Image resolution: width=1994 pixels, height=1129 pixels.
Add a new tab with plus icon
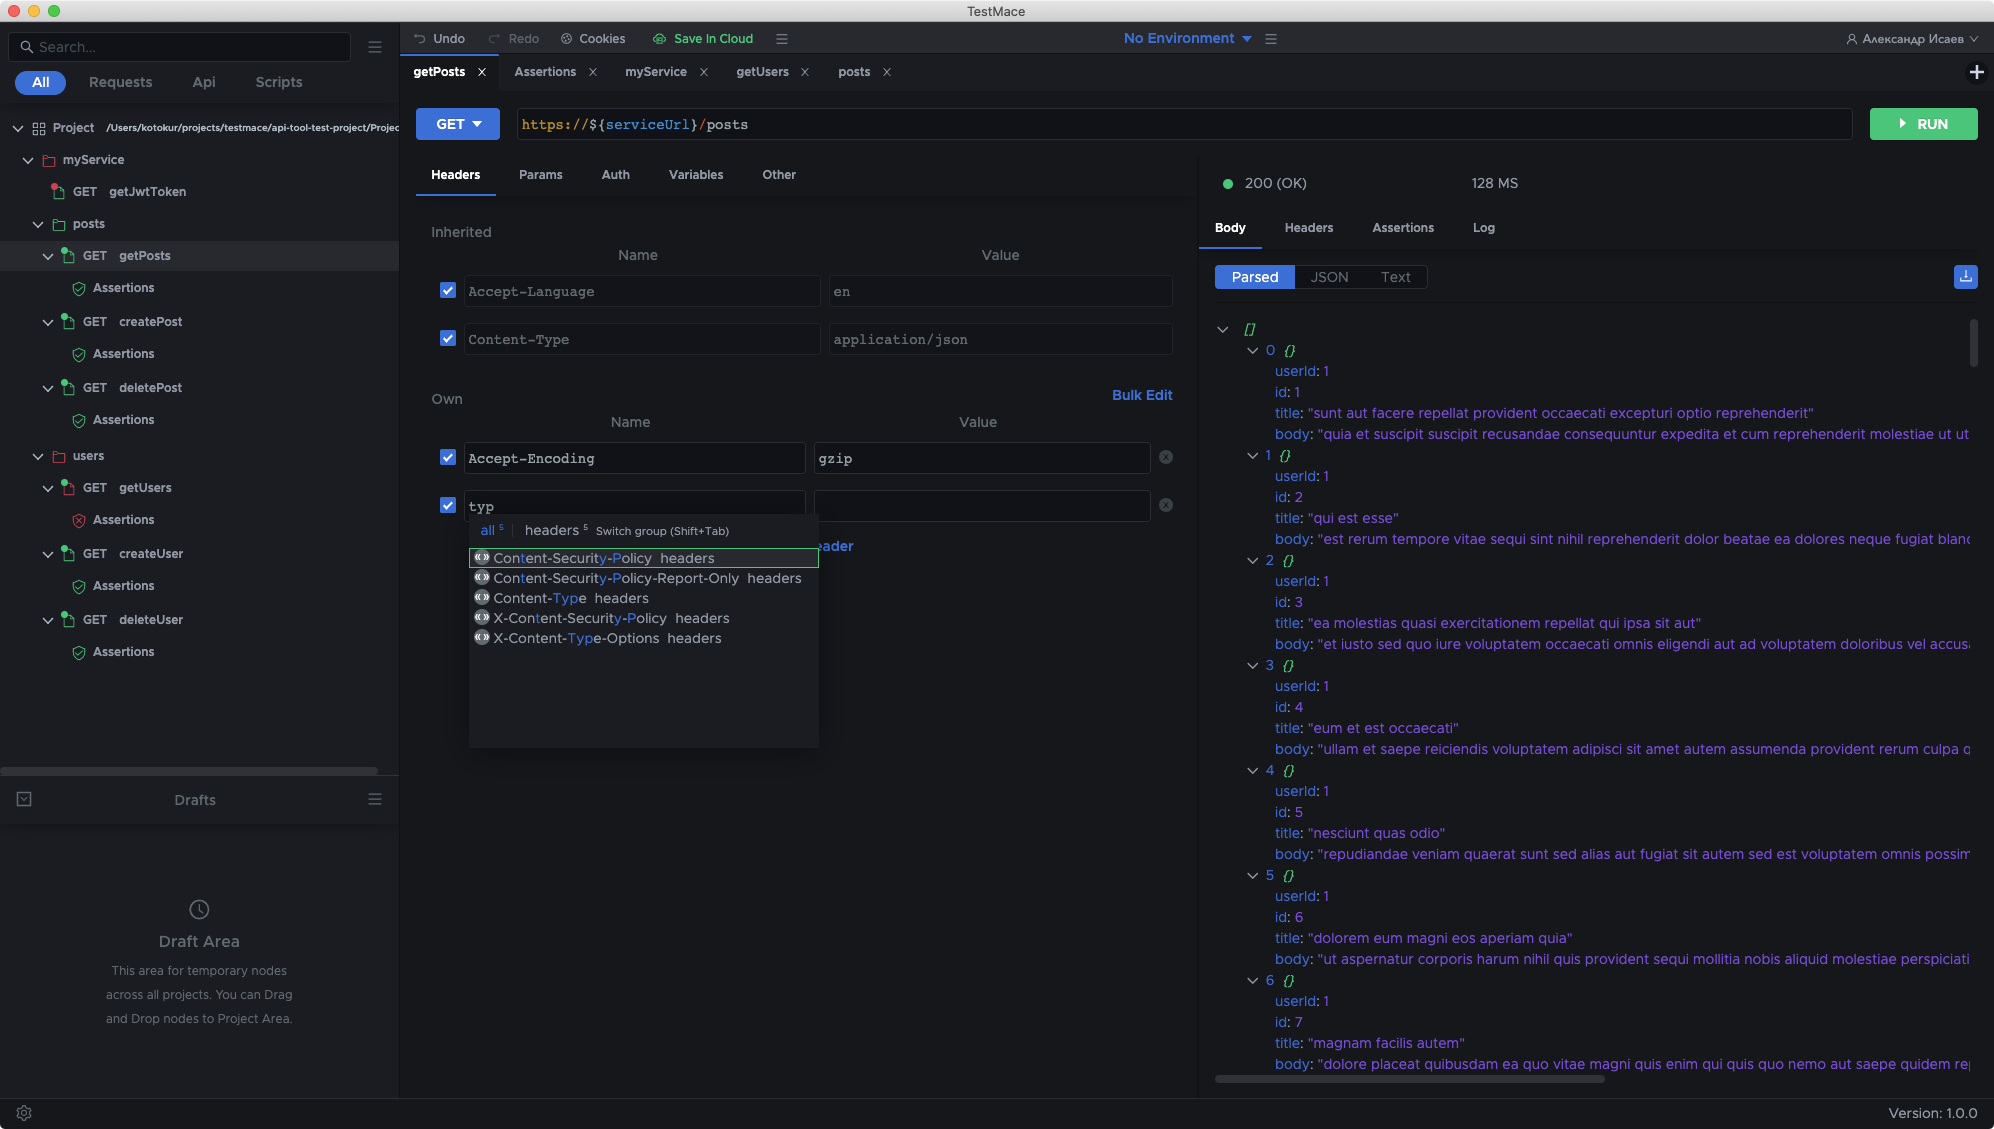coord(1976,72)
